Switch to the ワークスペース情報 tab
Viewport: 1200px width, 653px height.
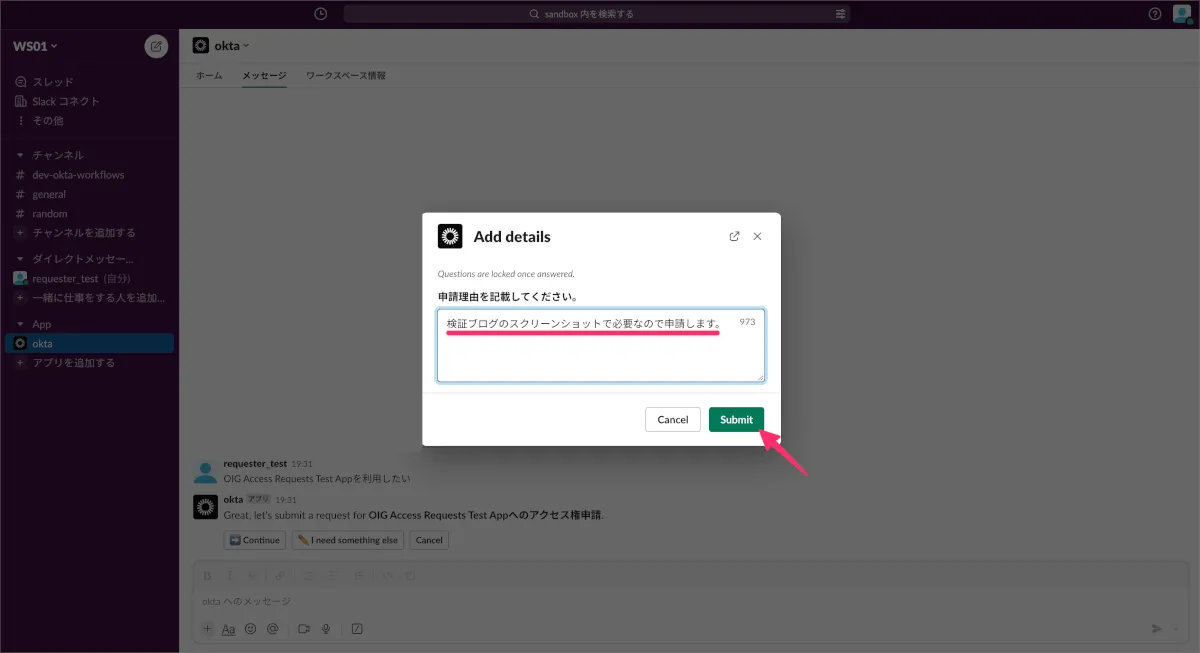pos(345,76)
